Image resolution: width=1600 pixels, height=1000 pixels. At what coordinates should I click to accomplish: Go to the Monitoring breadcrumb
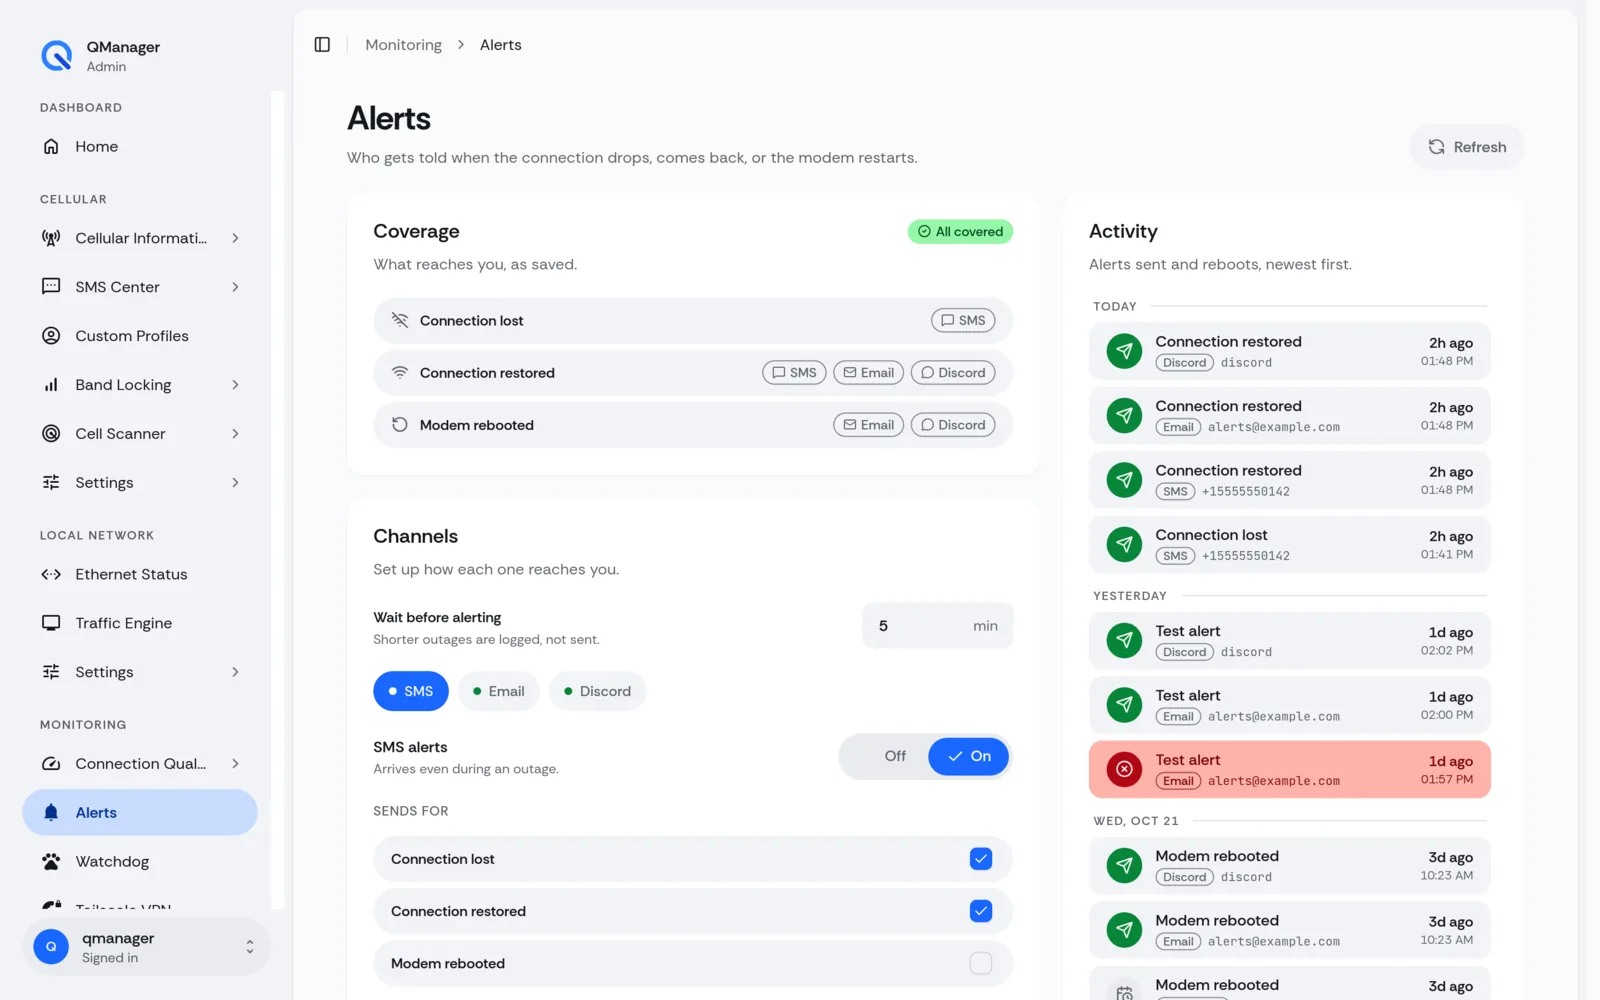tap(403, 45)
